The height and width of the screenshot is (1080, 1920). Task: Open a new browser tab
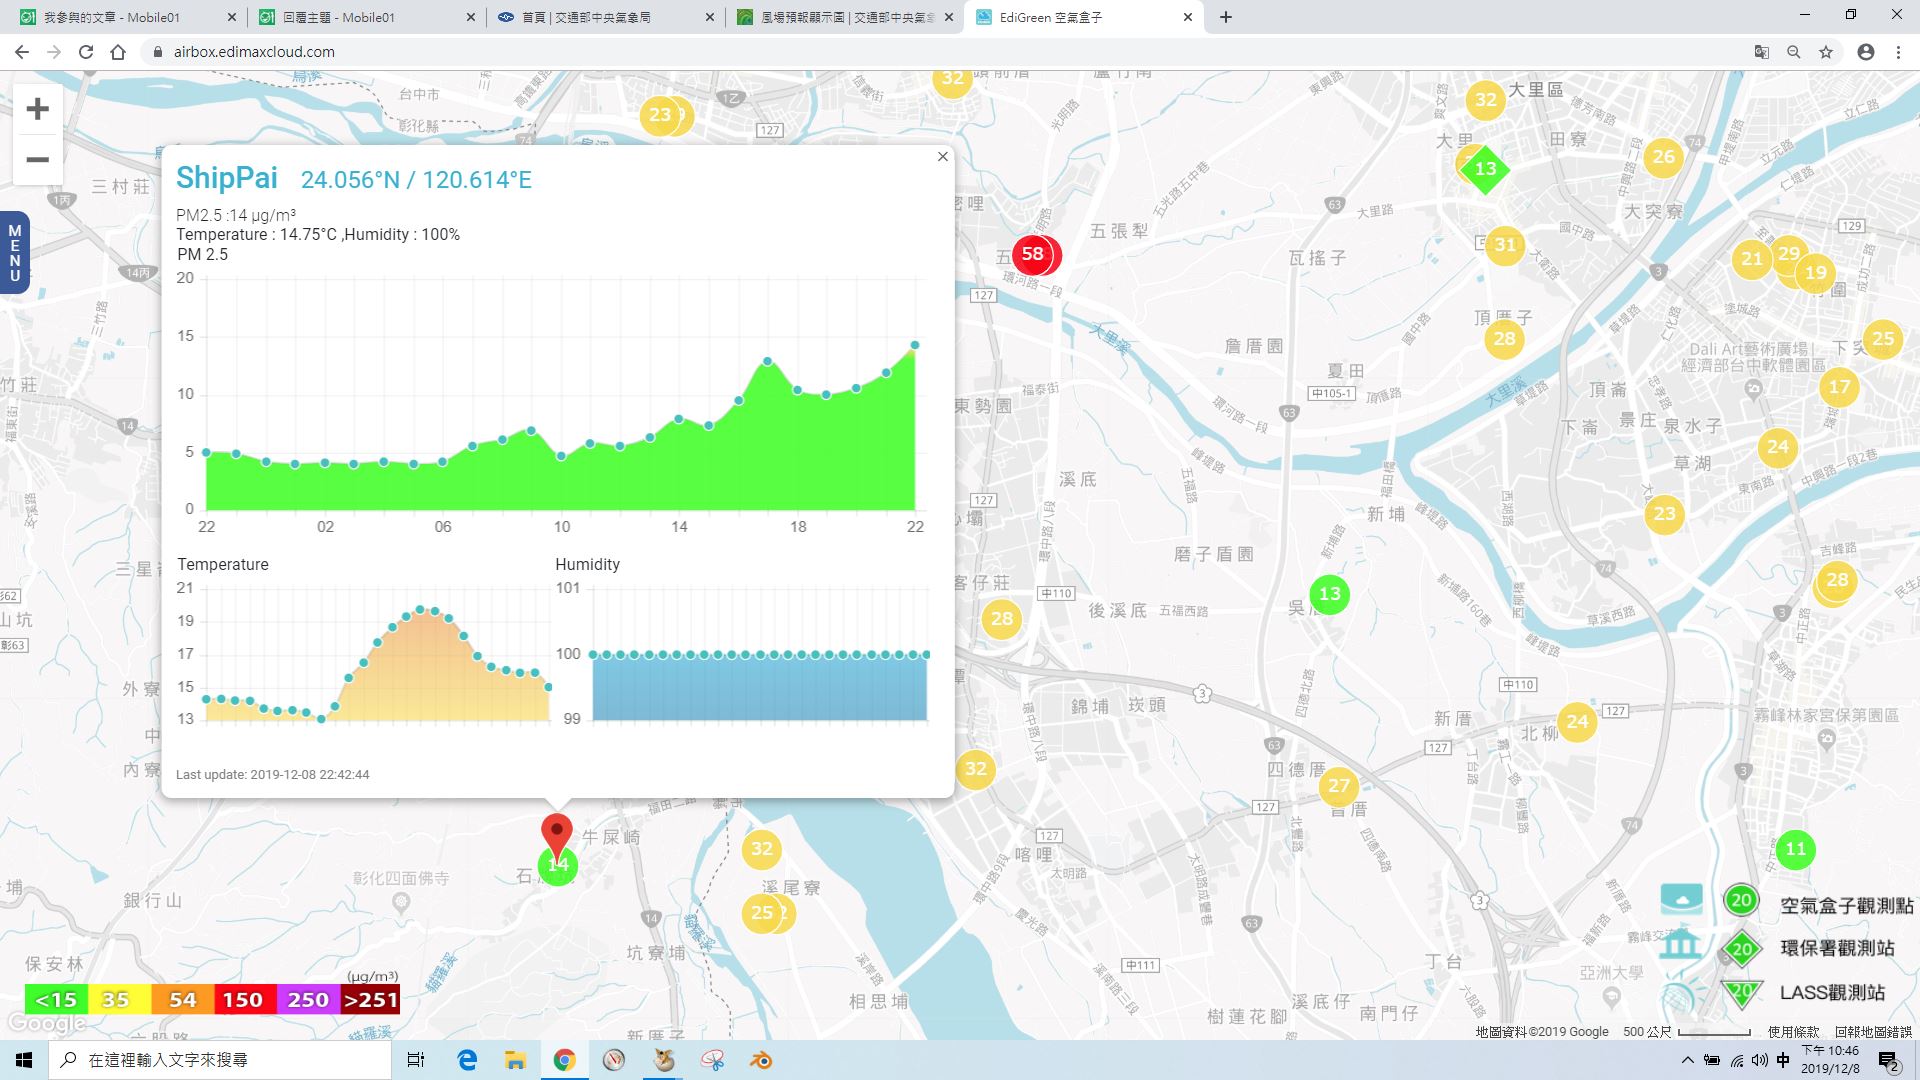[x=1226, y=17]
